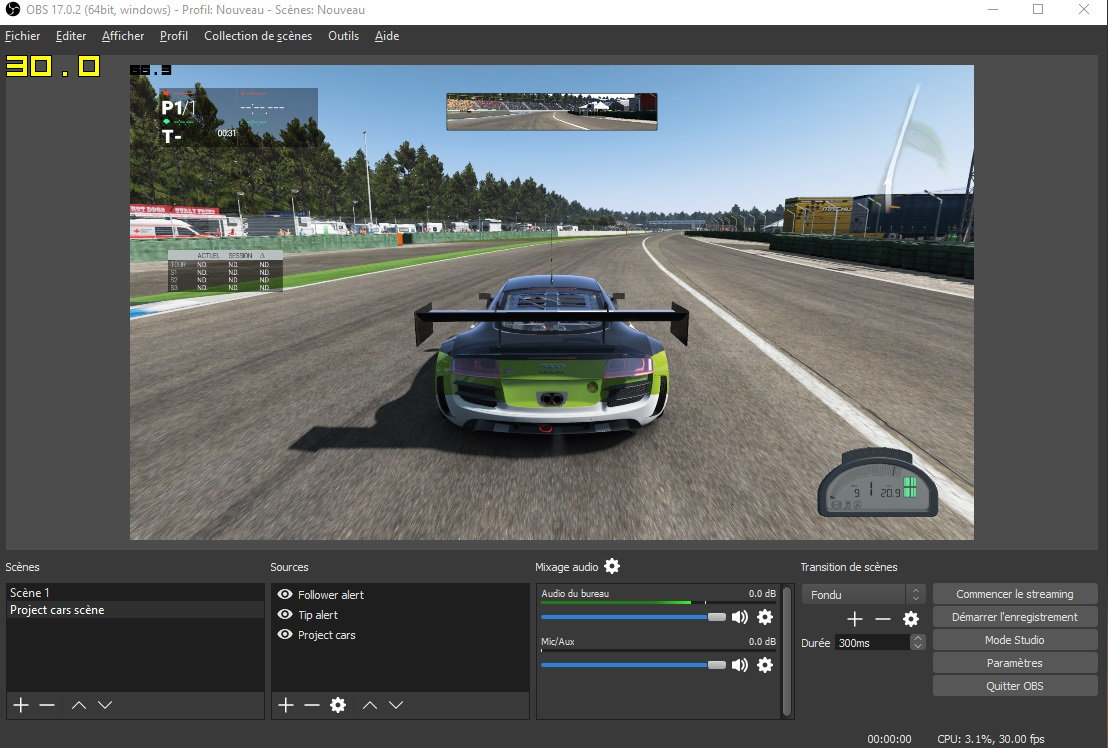Open Audio du bureau gear settings

click(765, 617)
